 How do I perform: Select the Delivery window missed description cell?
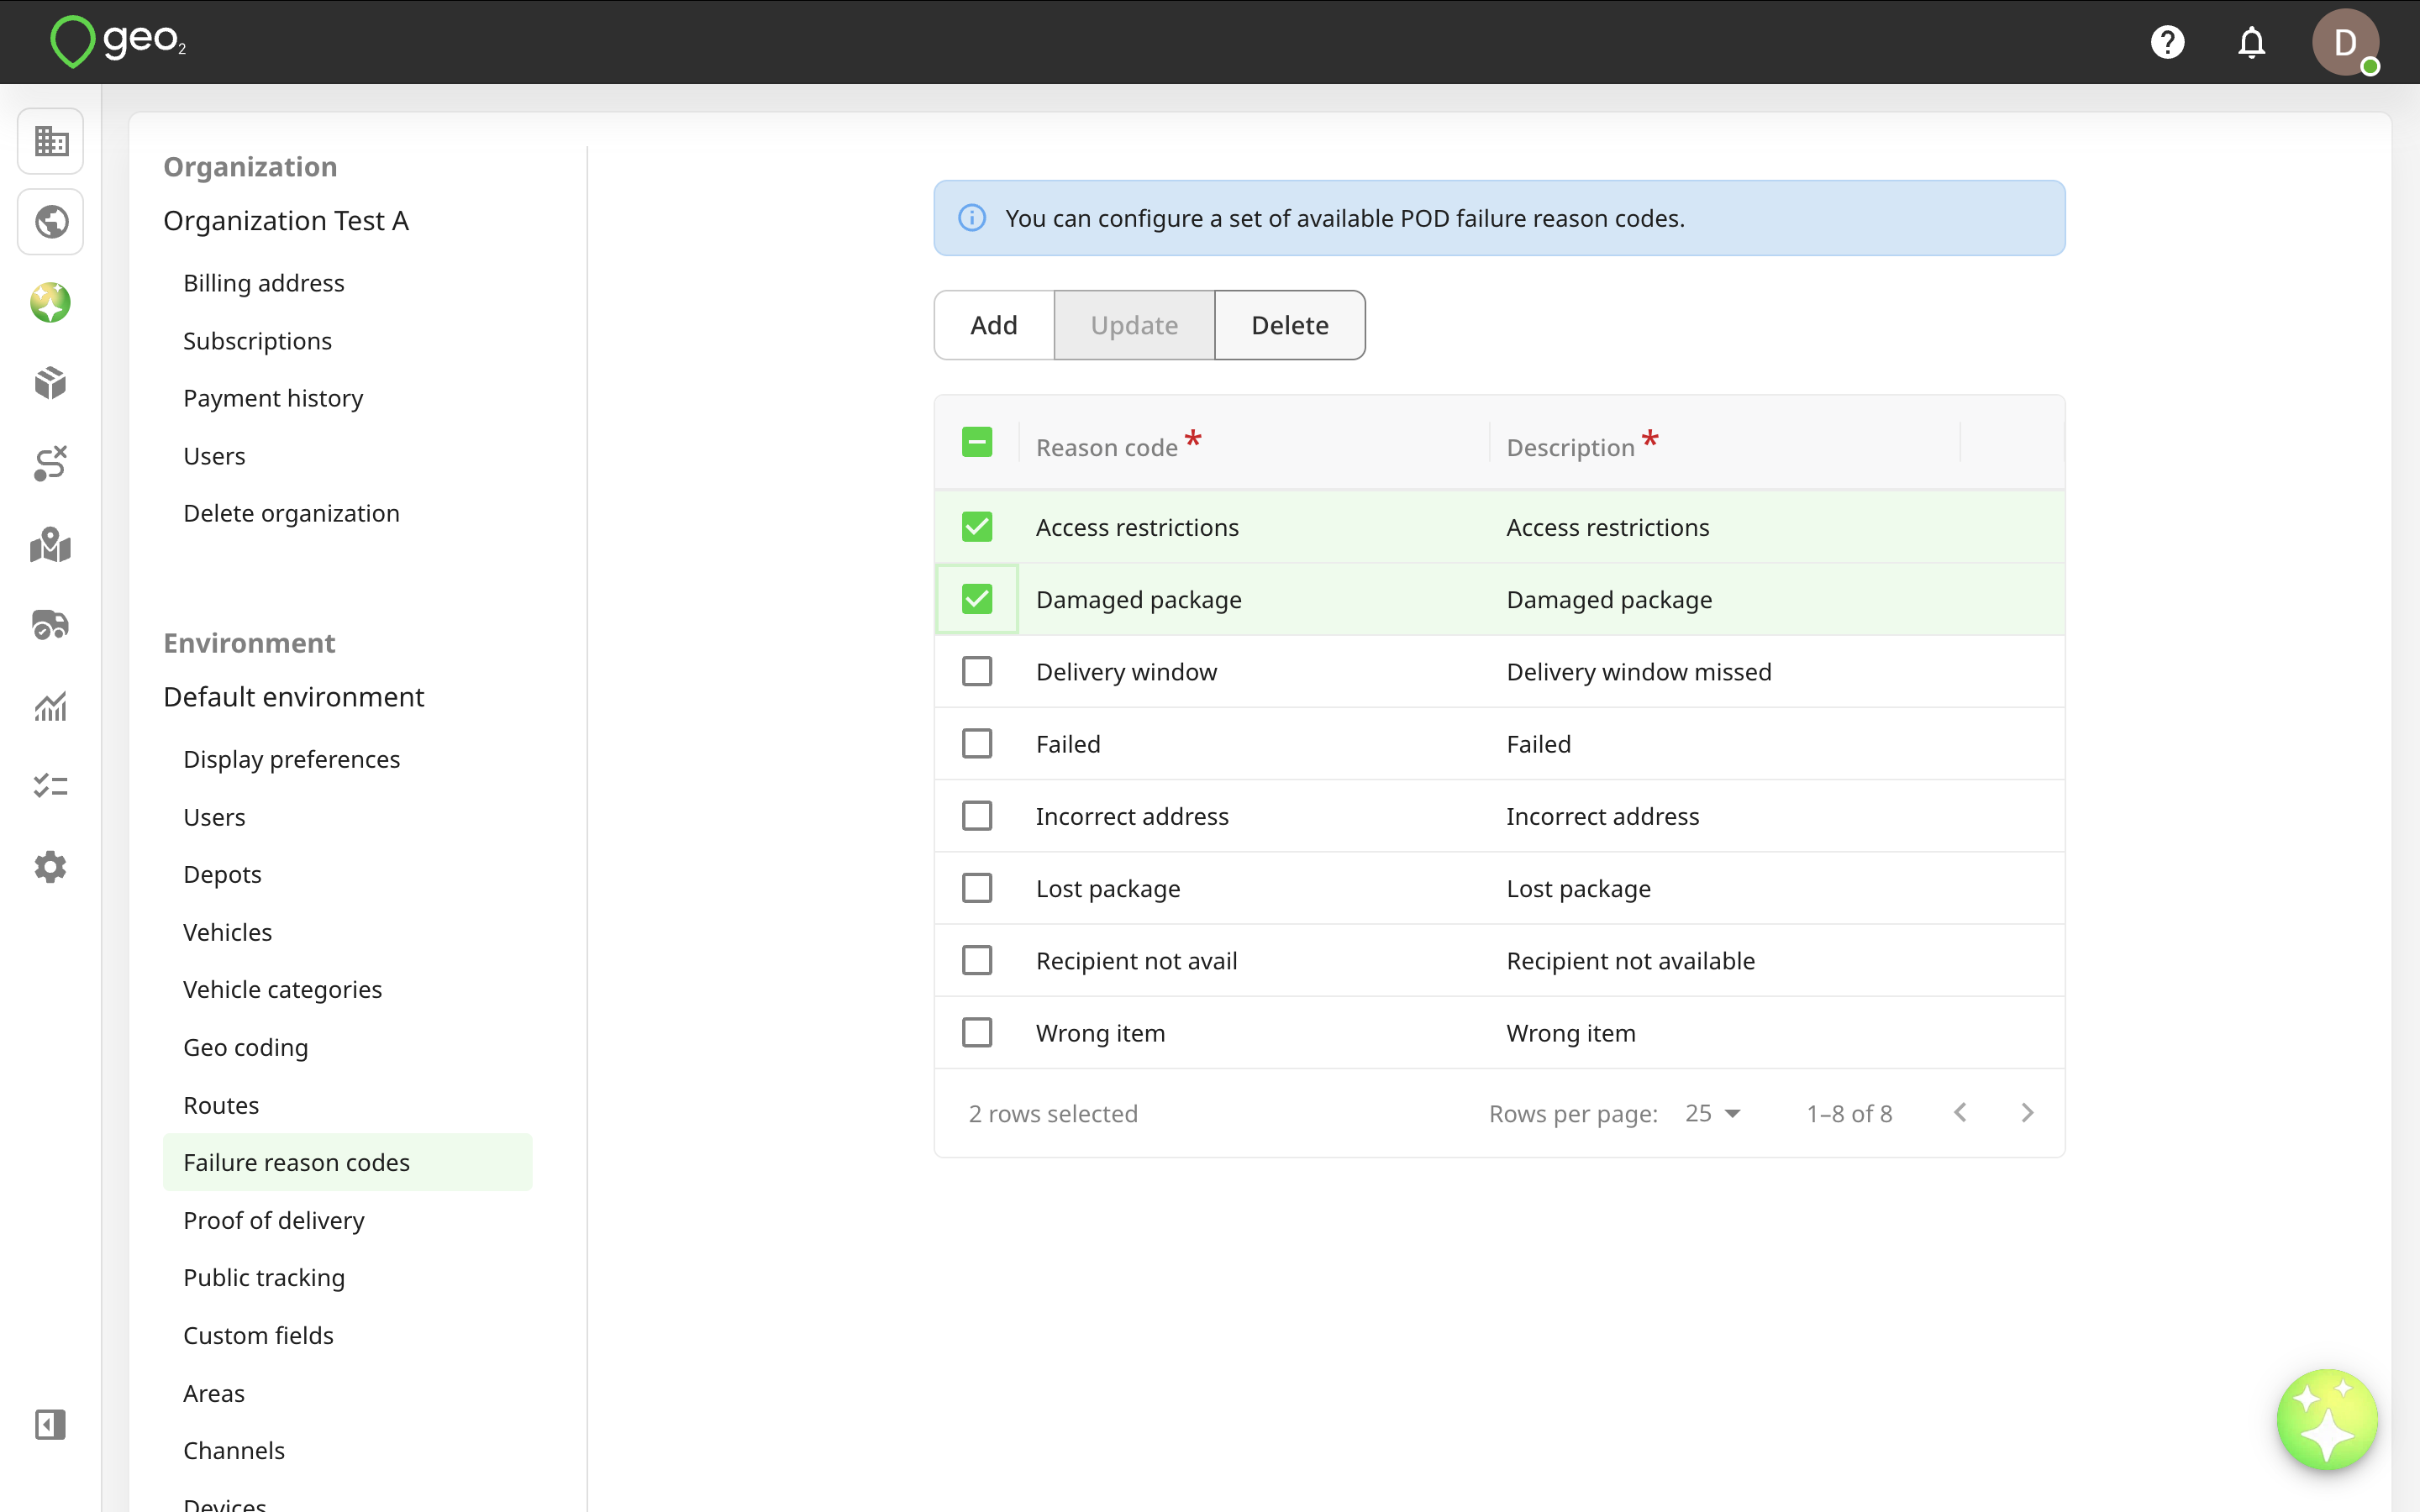1639,671
